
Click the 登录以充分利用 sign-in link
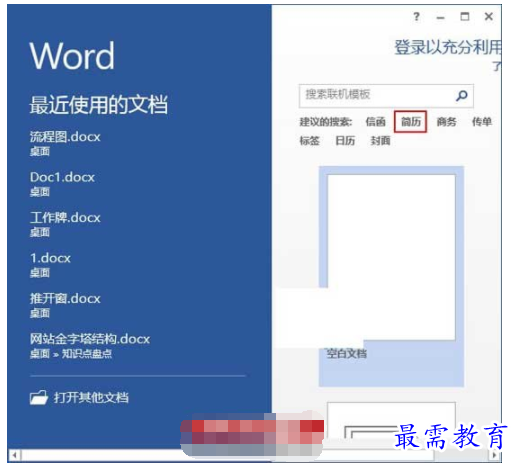[x=448, y=47]
